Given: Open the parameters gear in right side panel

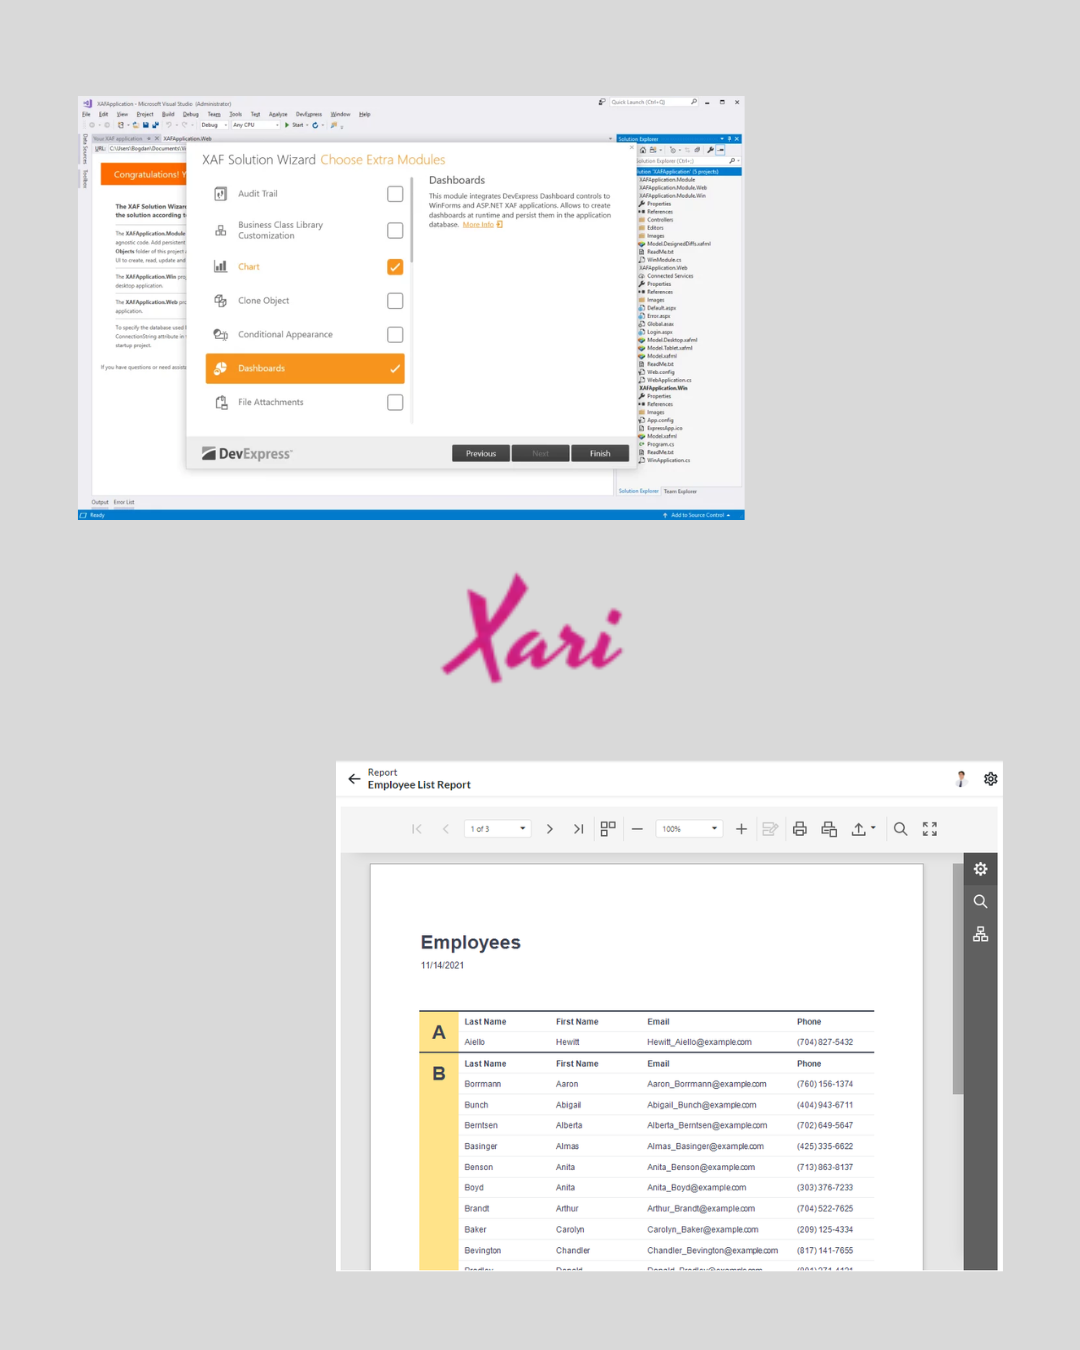Looking at the screenshot, I should tap(981, 869).
